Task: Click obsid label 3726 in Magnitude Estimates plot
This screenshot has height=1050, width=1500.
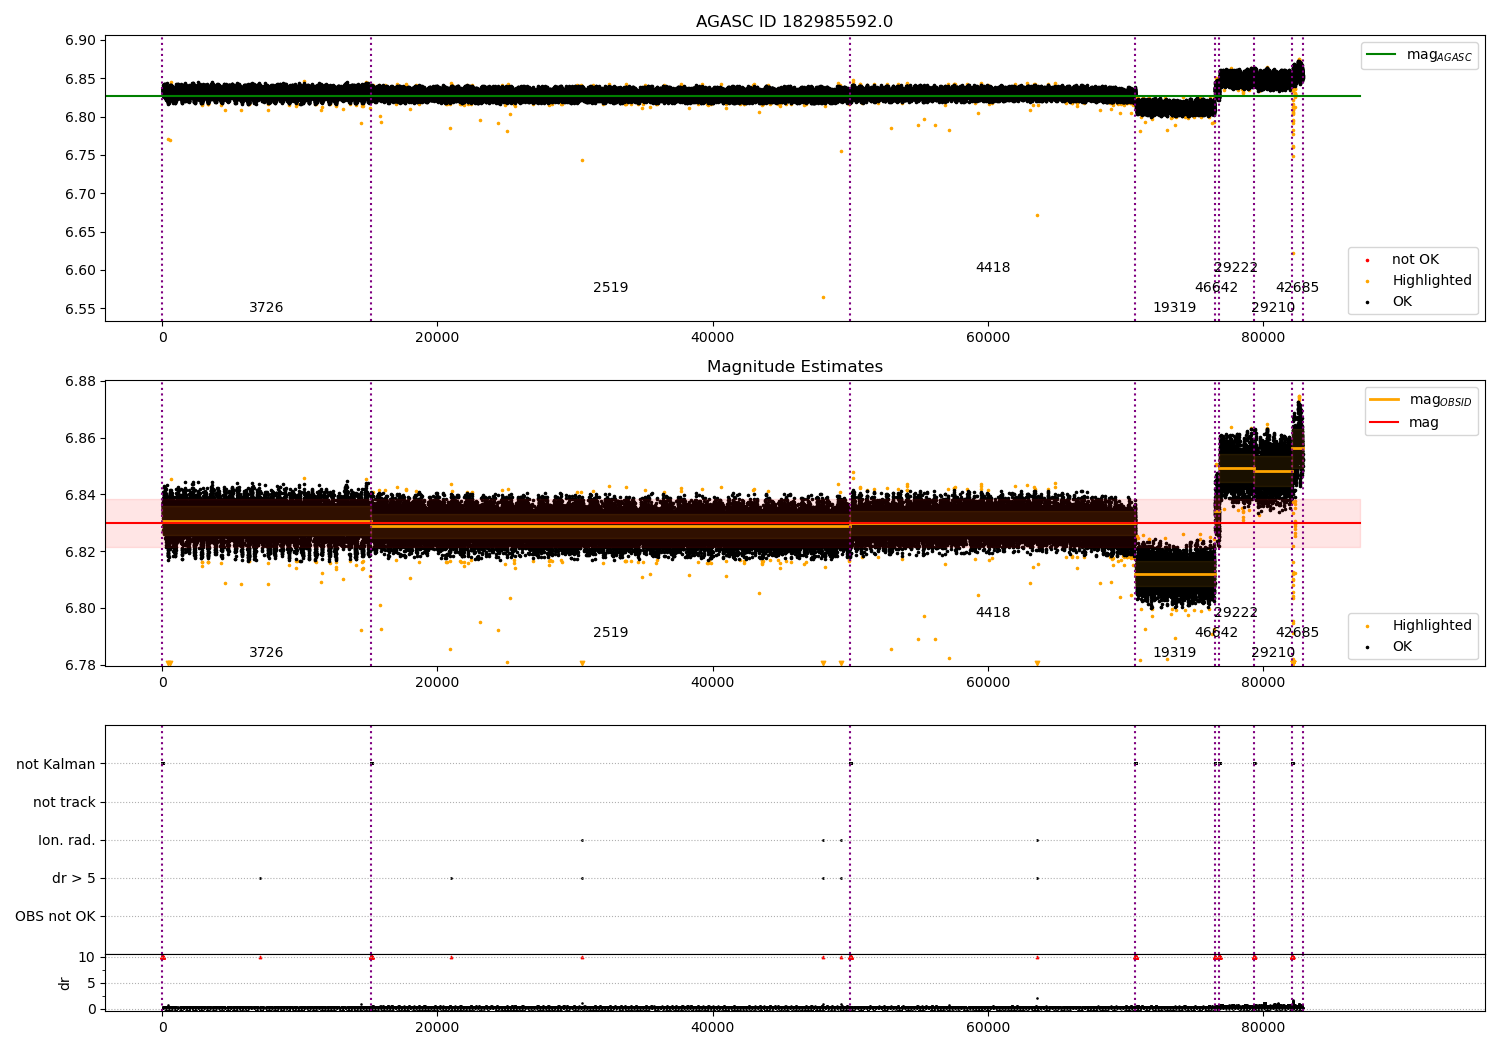Action: [x=266, y=653]
